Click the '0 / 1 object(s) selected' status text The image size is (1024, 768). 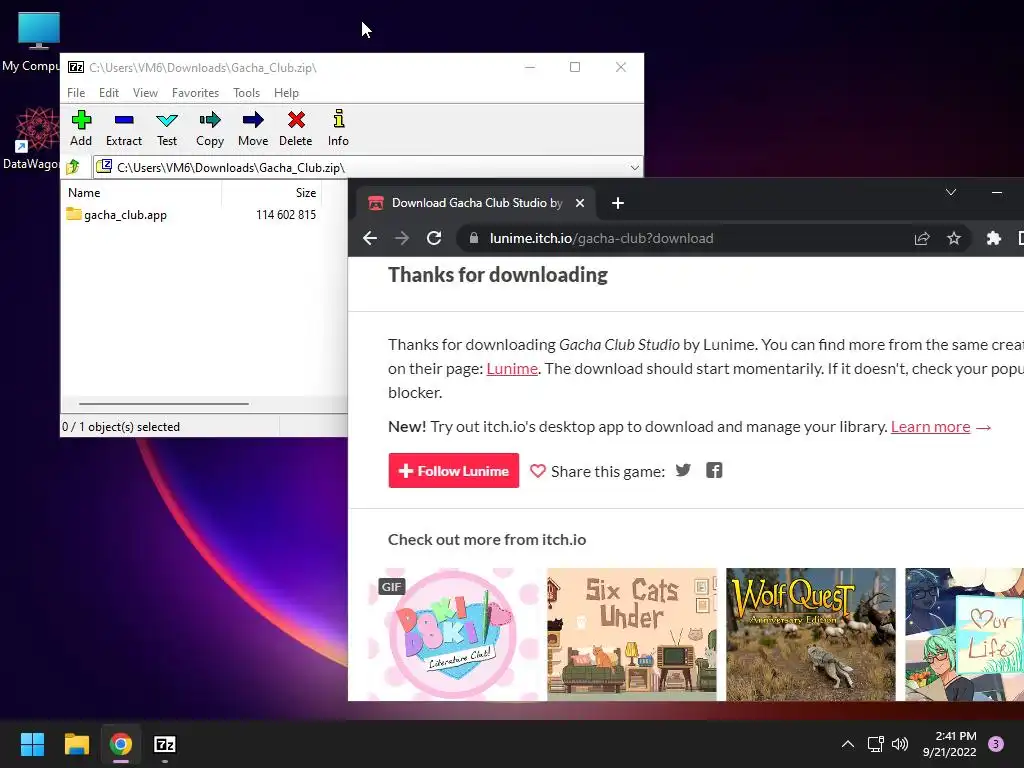[x=121, y=426]
